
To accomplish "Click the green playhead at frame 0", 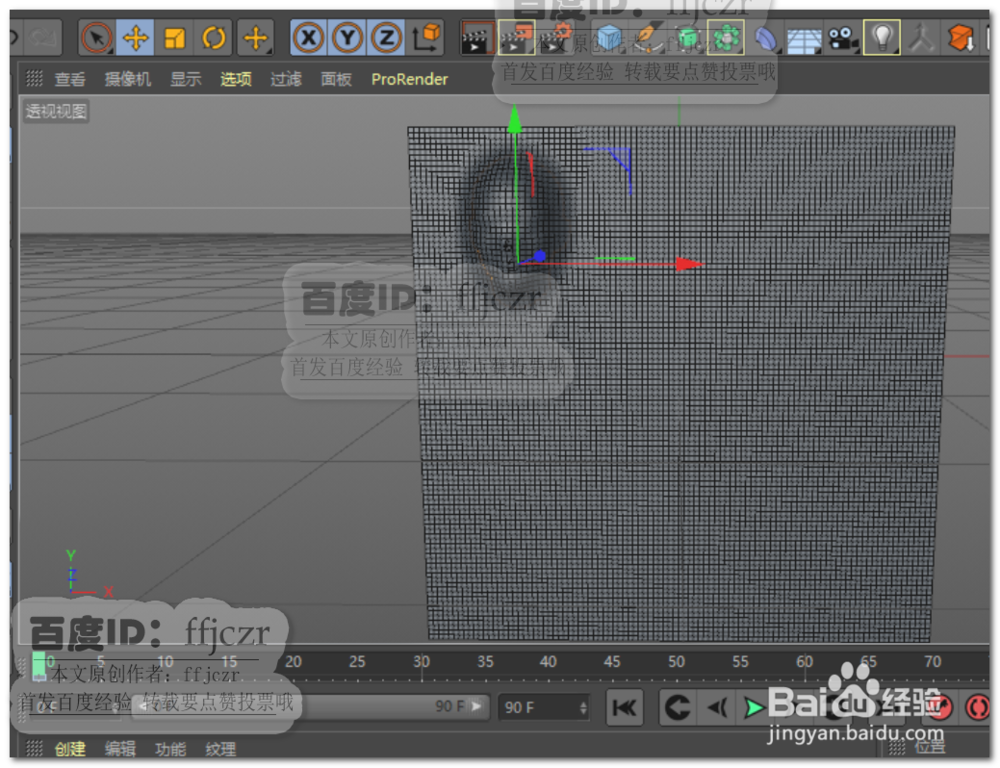I will tap(39, 666).
